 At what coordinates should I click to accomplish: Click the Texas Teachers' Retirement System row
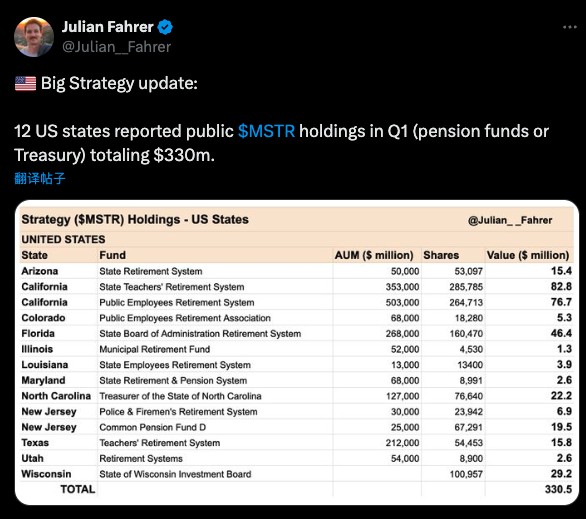click(296, 442)
